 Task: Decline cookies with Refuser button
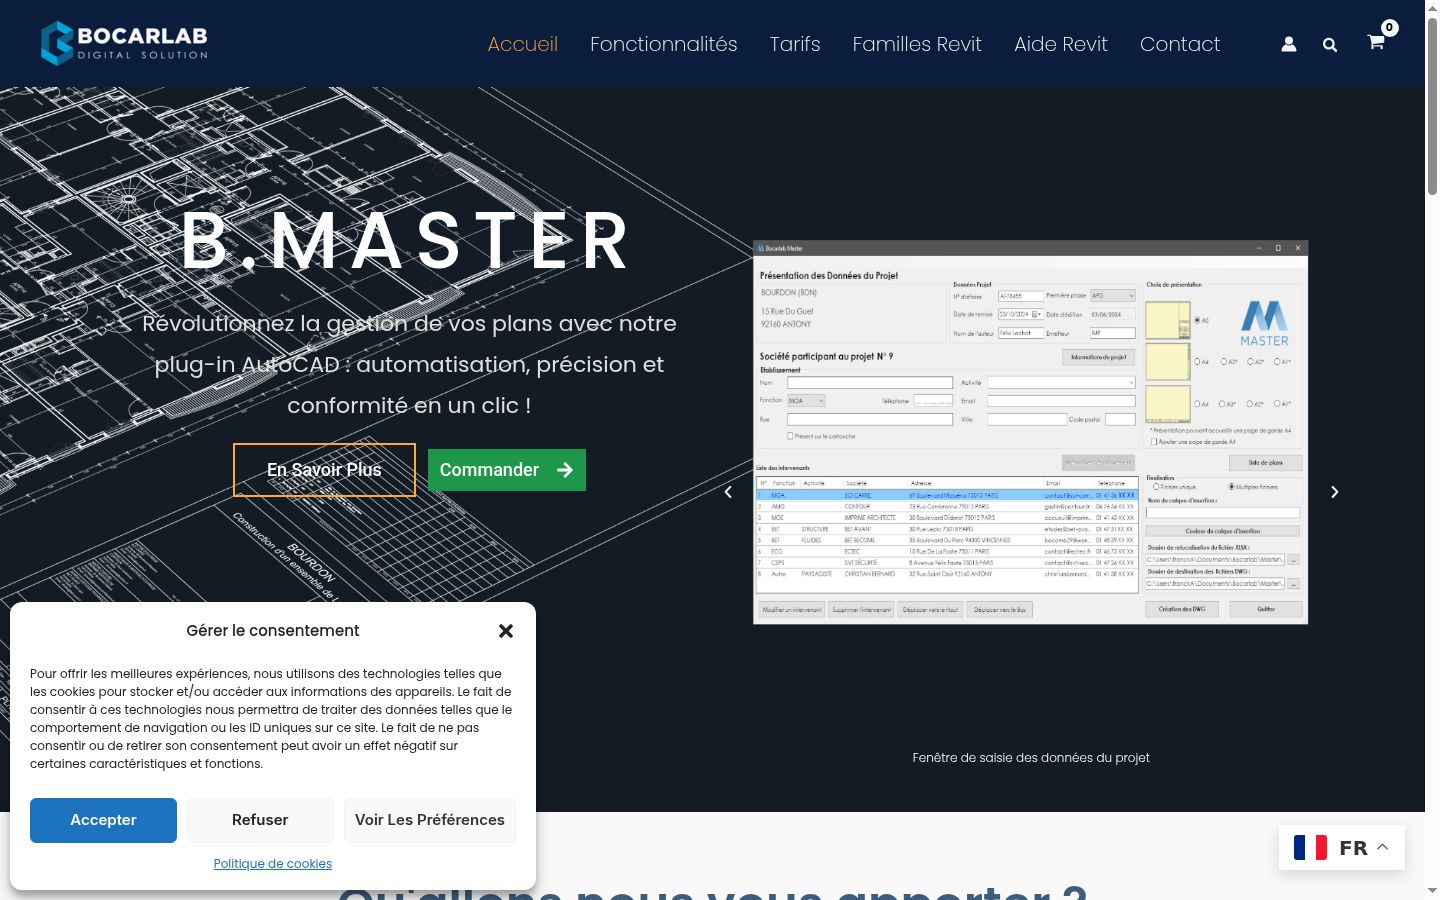click(x=260, y=820)
